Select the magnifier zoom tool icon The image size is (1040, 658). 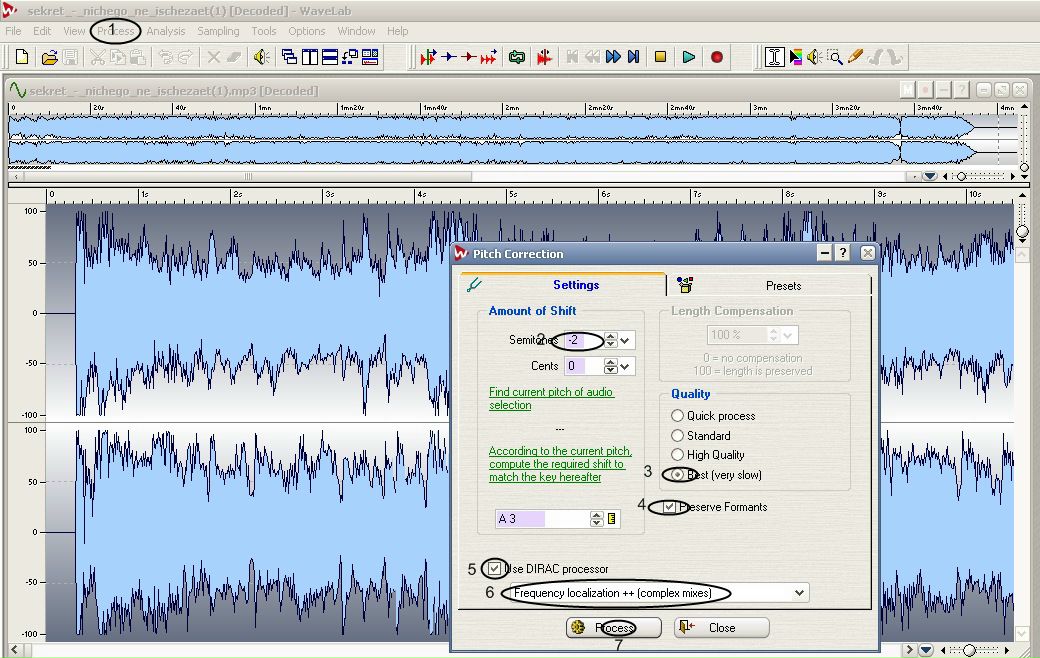(835, 57)
